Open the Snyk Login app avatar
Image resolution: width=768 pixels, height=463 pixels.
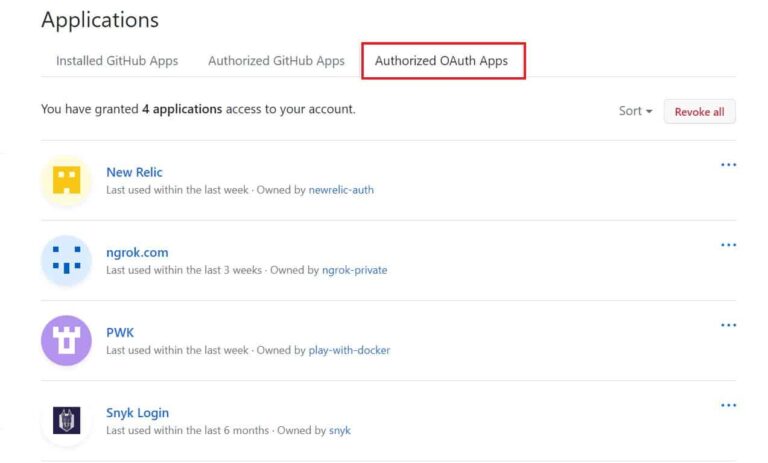click(x=66, y=420)
